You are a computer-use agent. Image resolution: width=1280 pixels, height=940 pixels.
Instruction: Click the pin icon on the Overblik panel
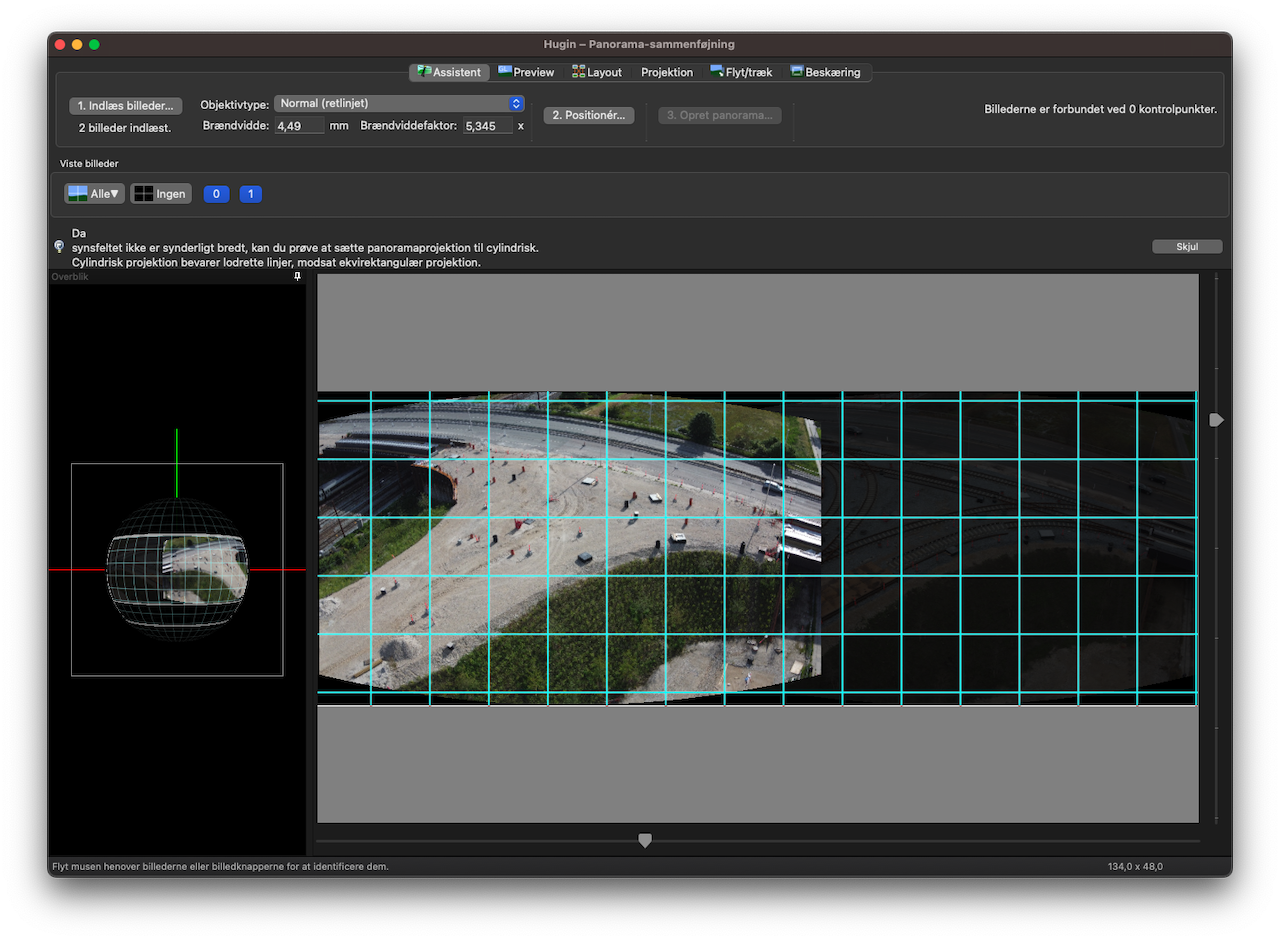296,276
